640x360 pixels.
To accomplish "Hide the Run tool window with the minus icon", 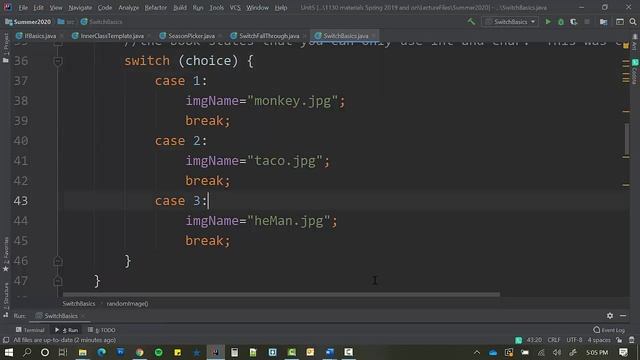I will click(623, 316).
